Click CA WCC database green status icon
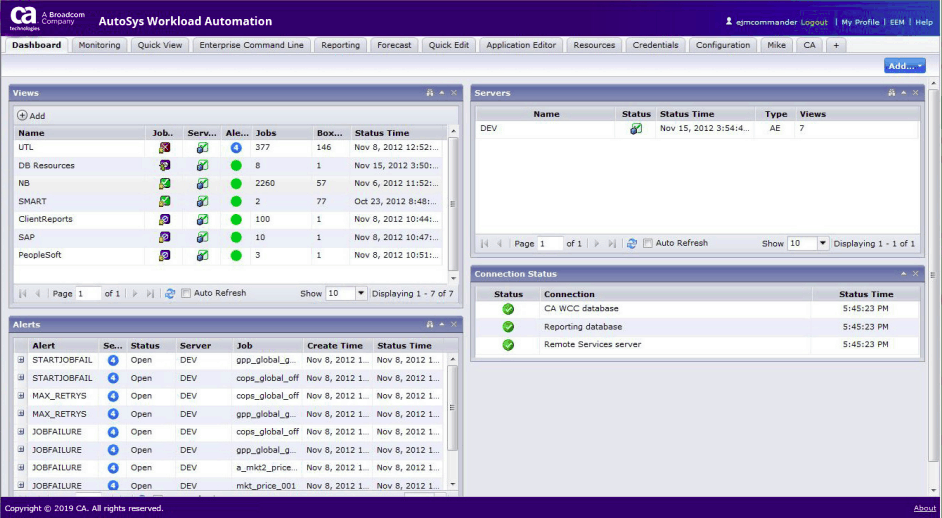Screen dimensions: 942x518 508,309
